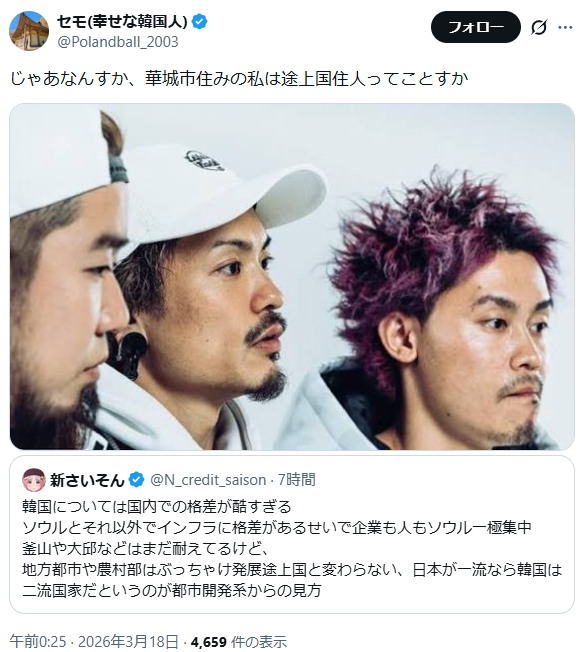Viewport: 584px width, 652px height.
Task: Click the author's profile avatar
Action: (29, 31)
